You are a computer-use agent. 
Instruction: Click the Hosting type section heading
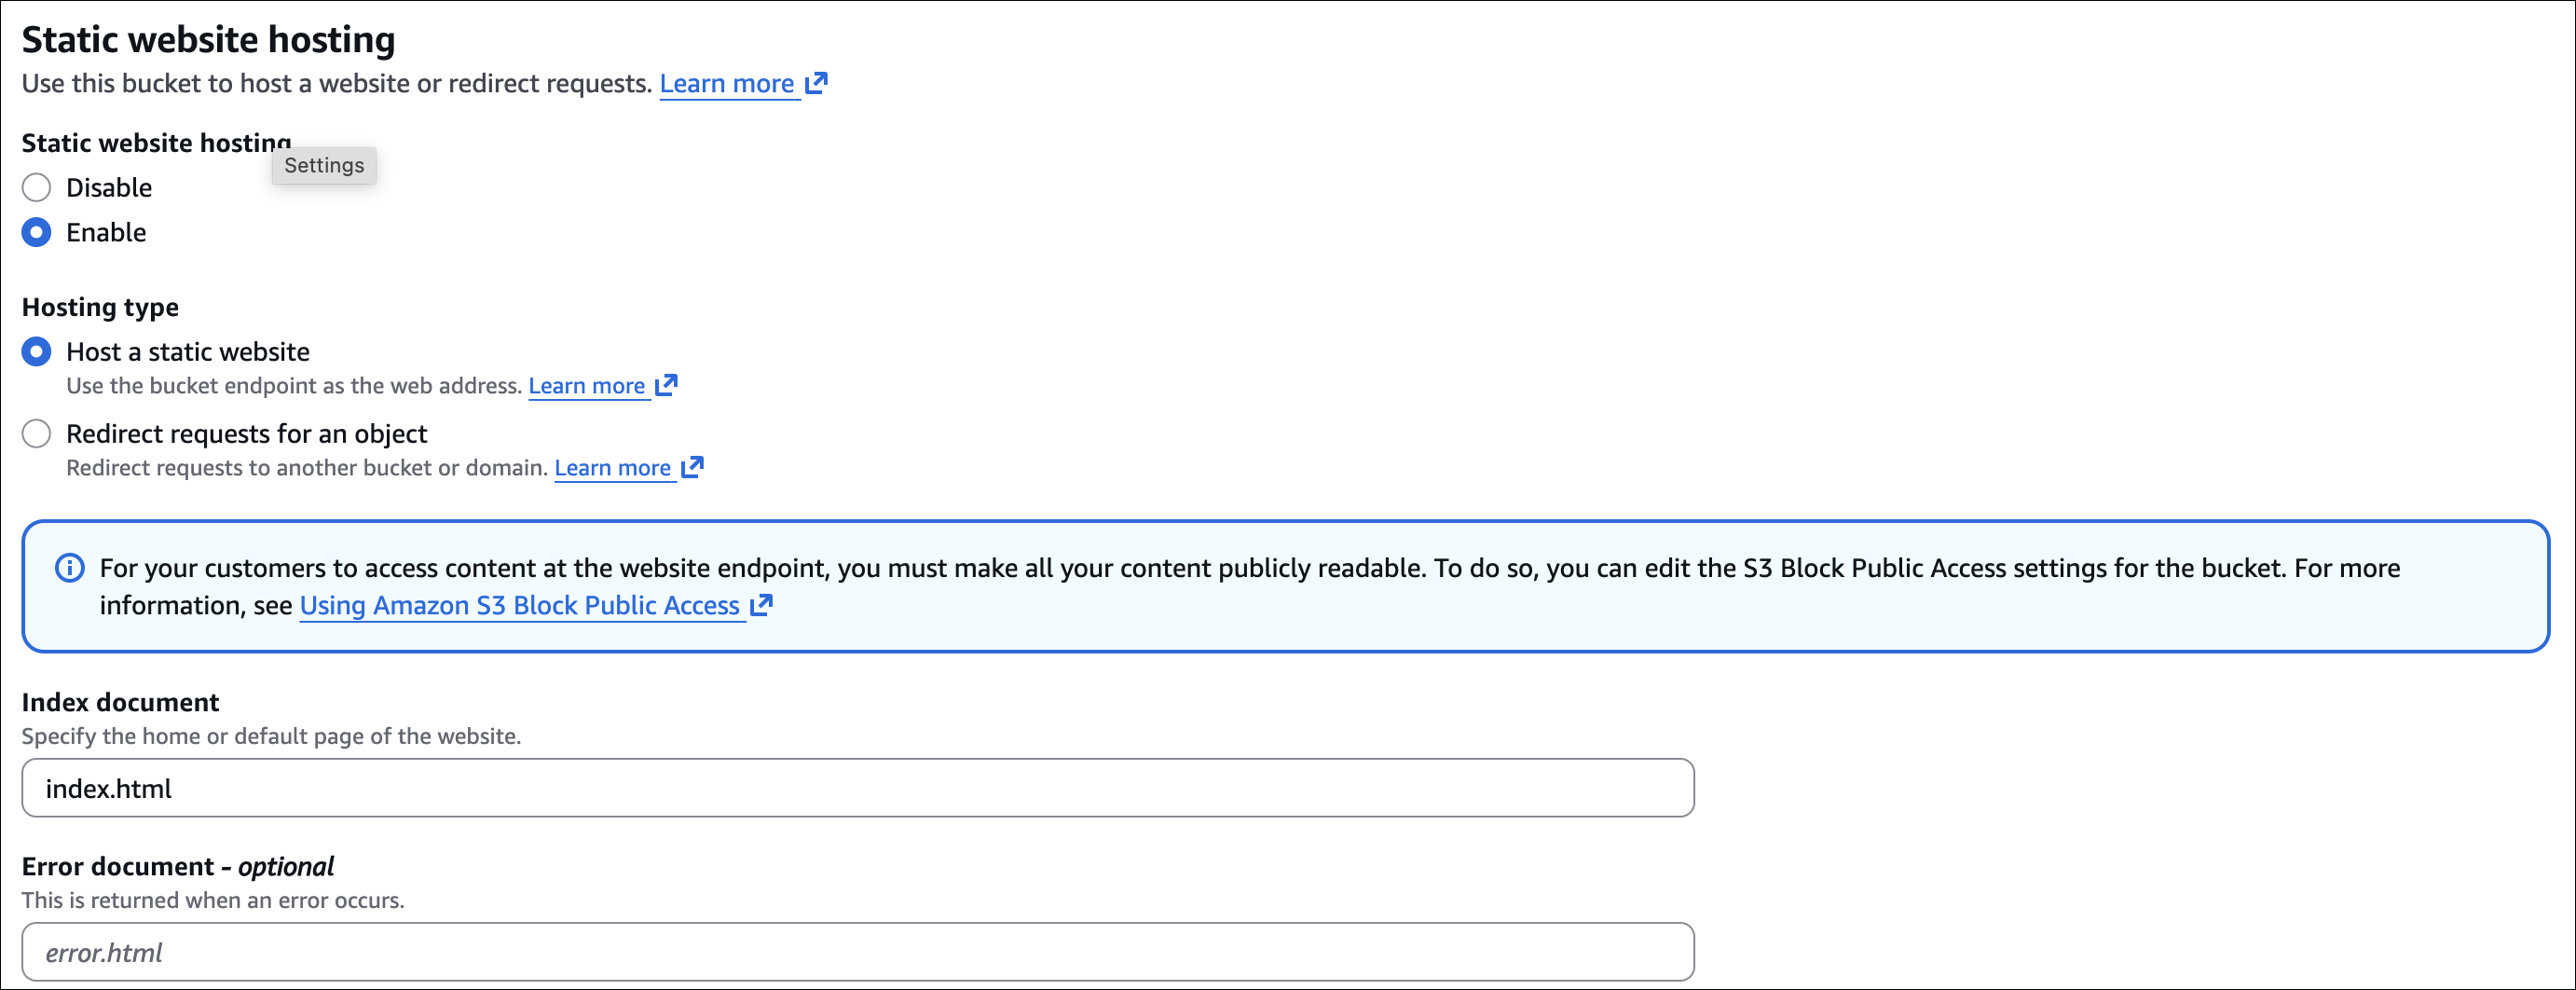[x=100, y=307]
